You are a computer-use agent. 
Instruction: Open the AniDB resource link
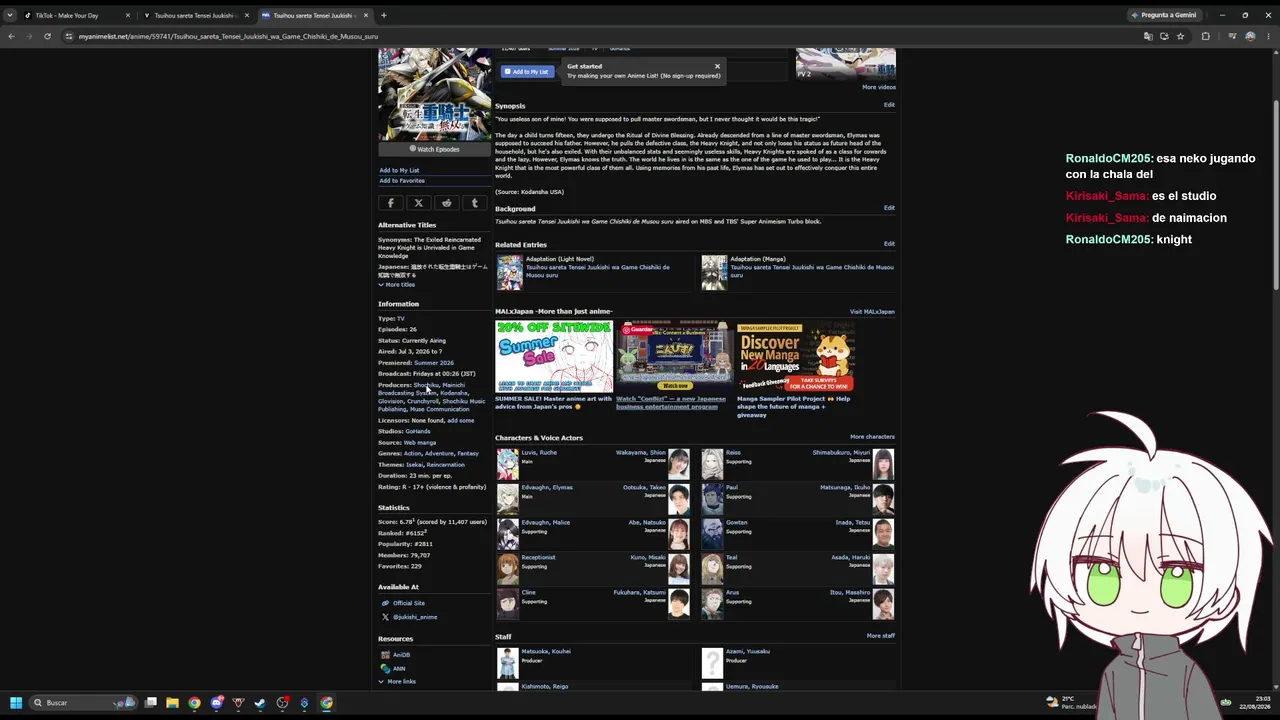[401, 655]
